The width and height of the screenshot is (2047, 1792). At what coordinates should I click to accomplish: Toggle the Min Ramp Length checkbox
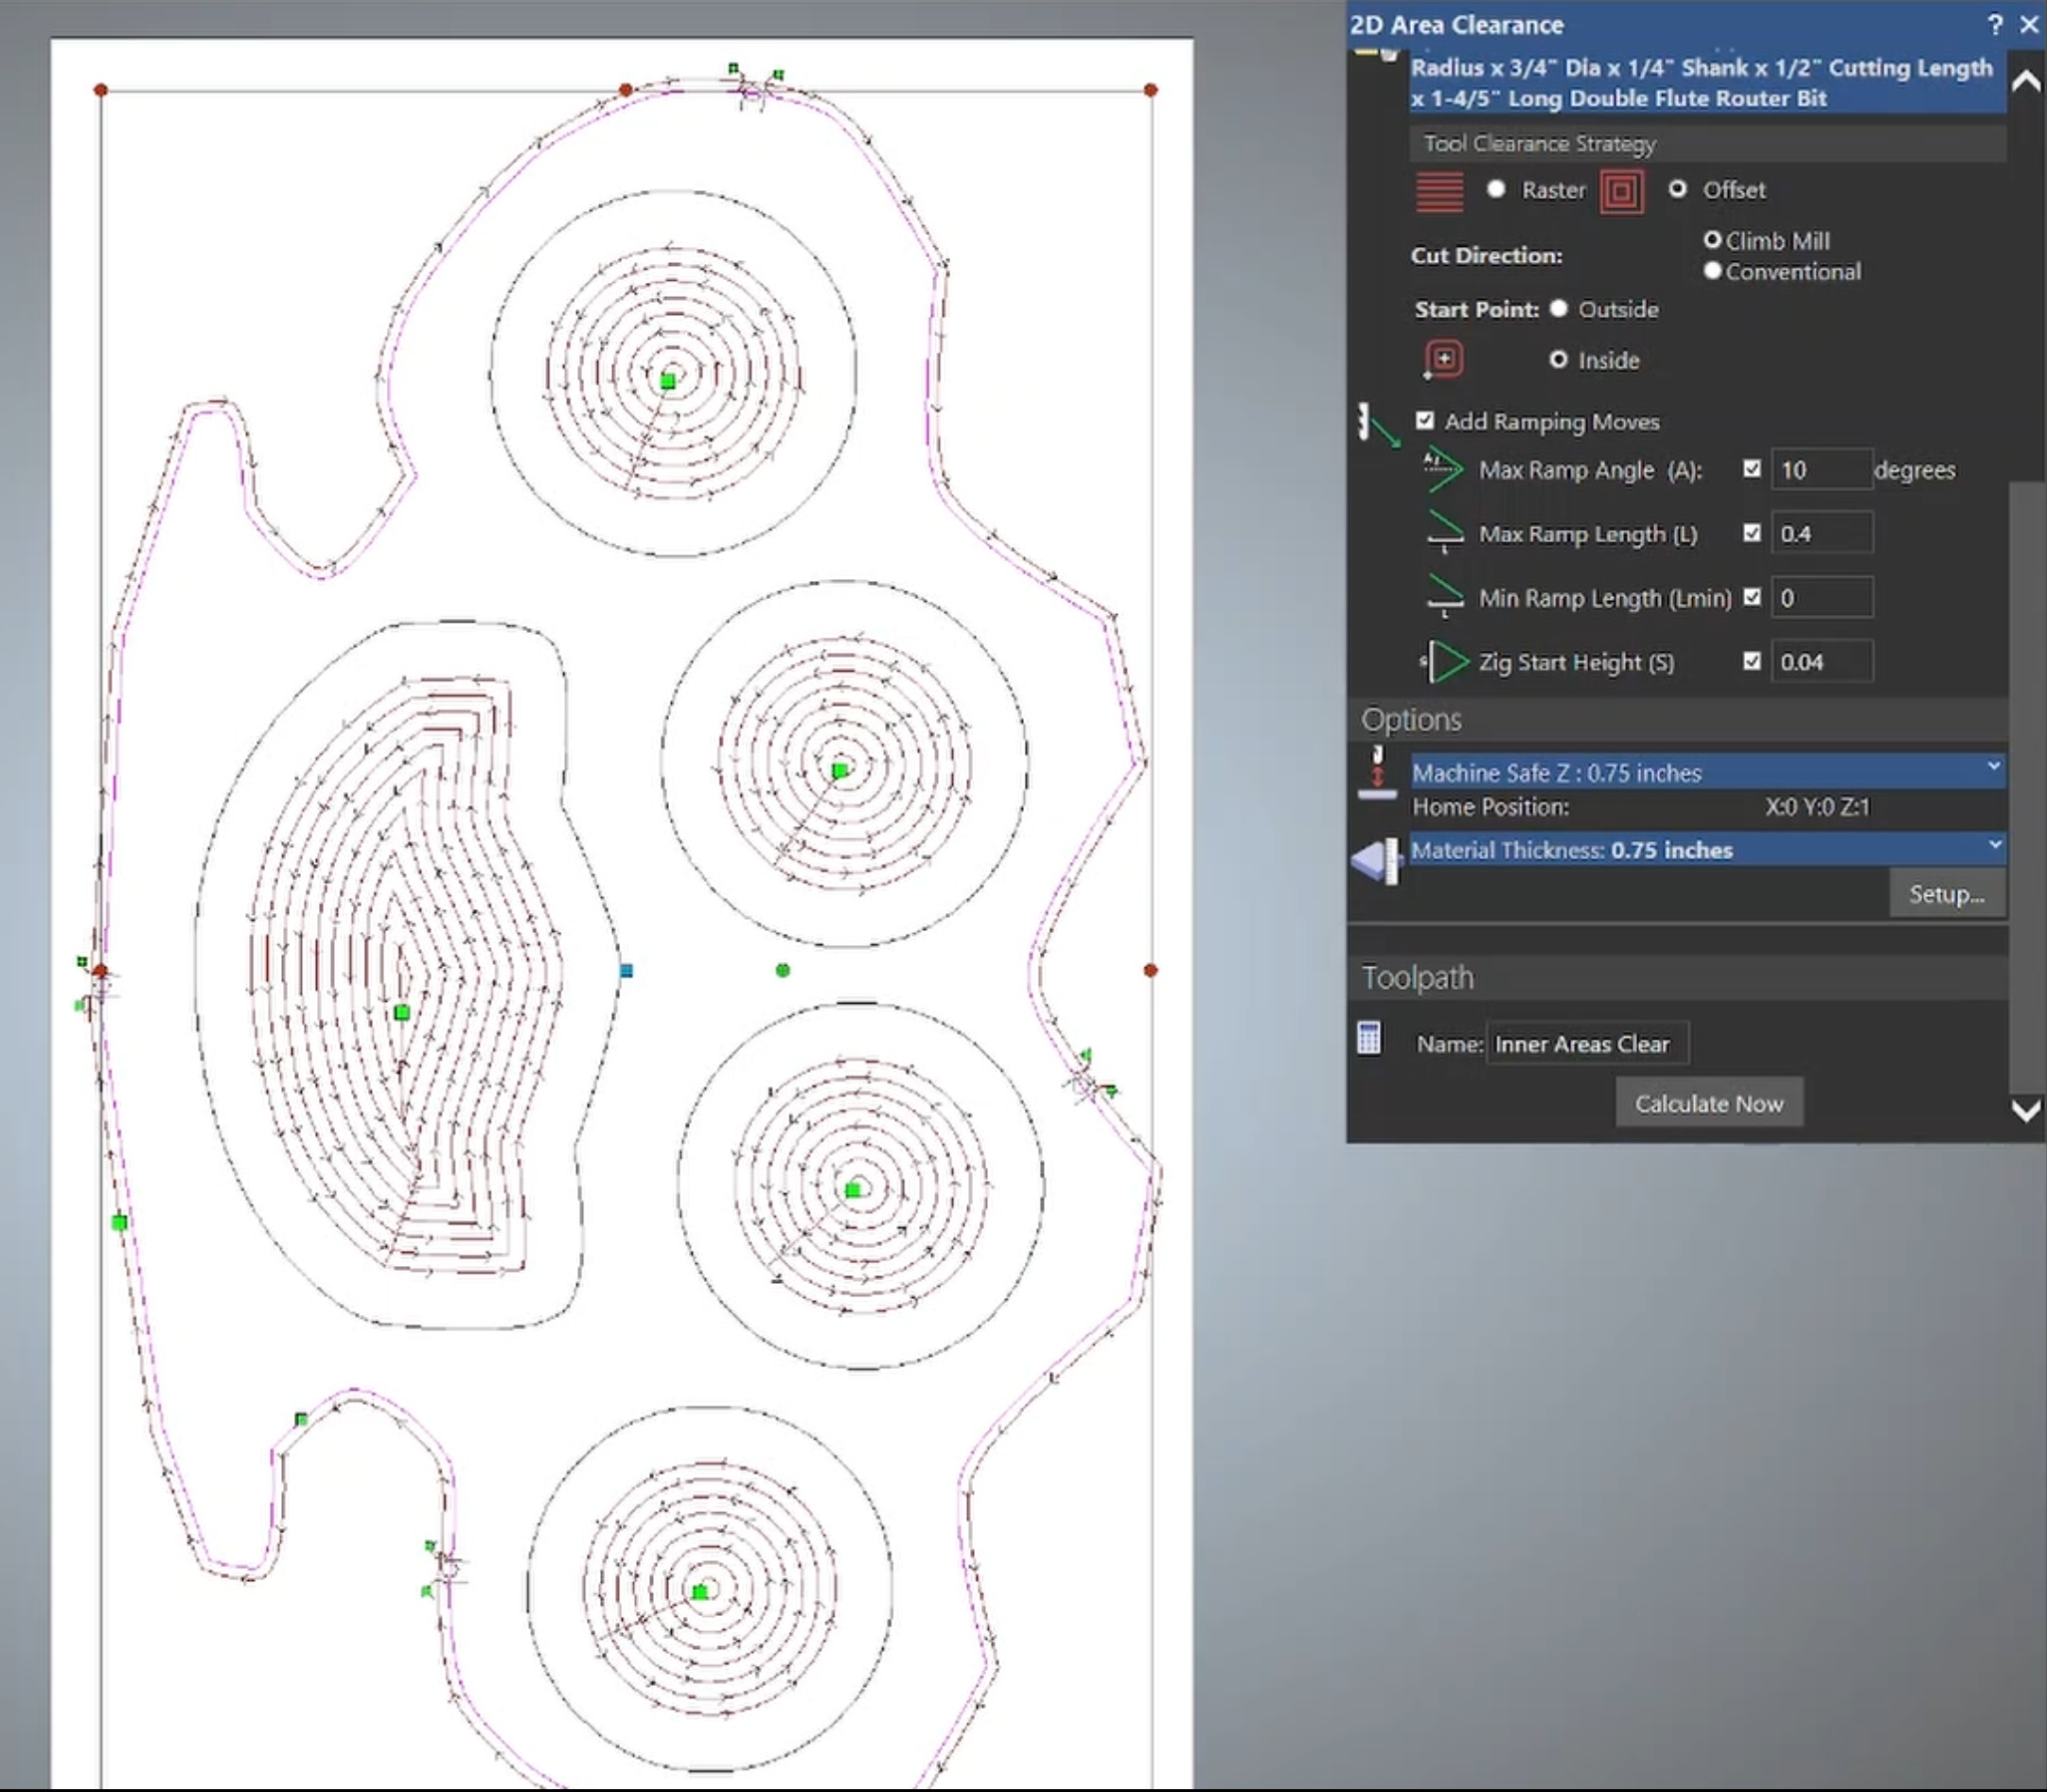tap(1752, 596)
